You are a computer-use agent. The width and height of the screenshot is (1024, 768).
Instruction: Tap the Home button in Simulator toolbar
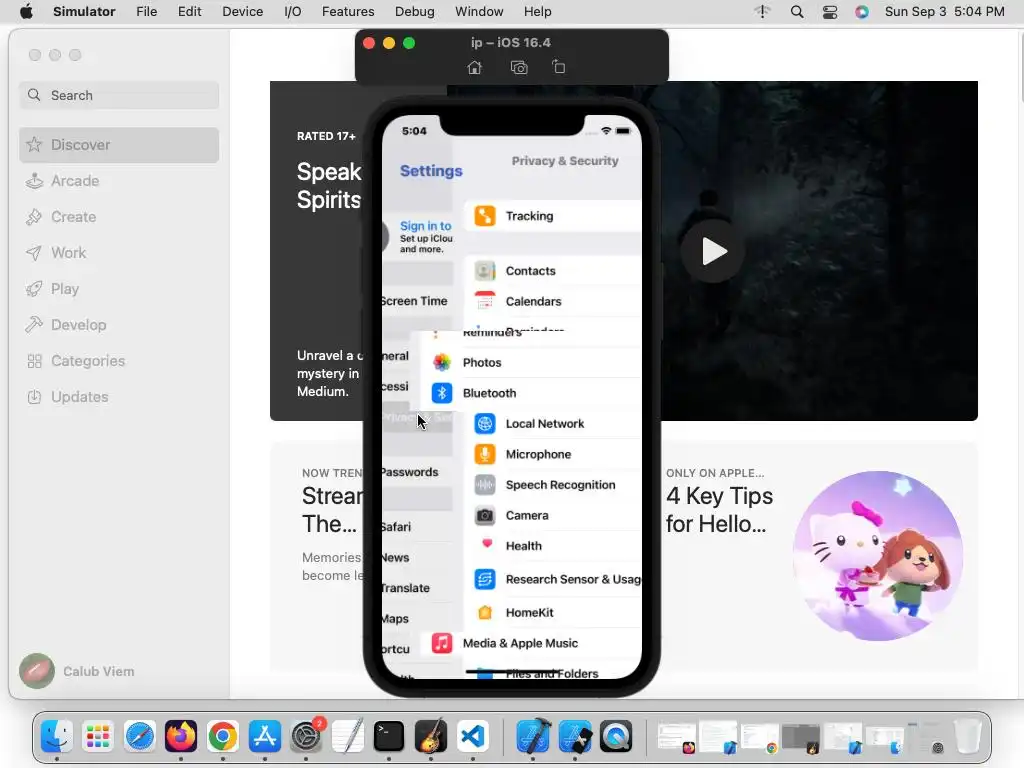475,67
